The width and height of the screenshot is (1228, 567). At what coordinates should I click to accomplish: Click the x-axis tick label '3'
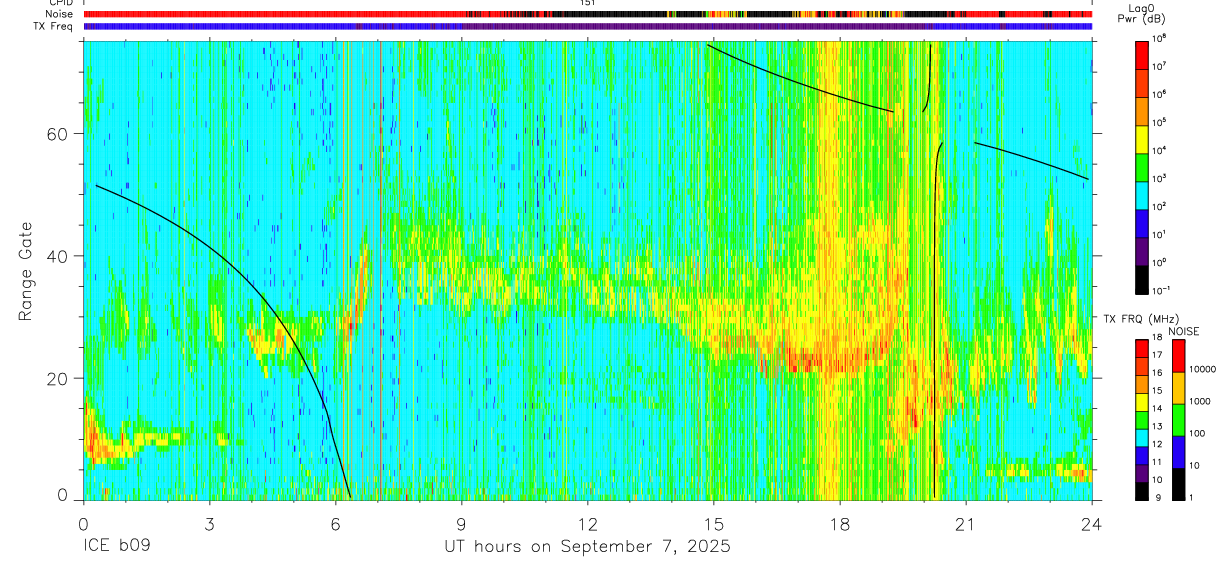pos(209,524)
